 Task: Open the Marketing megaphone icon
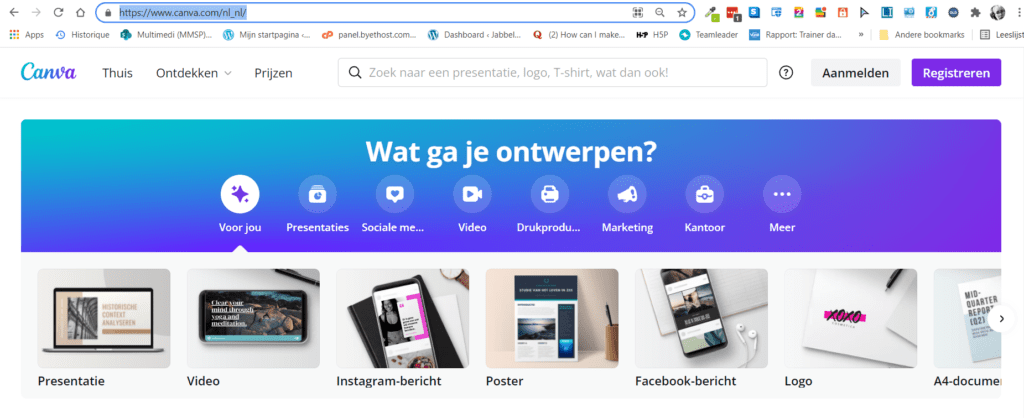pyautogui.click(x=627, y=194)
